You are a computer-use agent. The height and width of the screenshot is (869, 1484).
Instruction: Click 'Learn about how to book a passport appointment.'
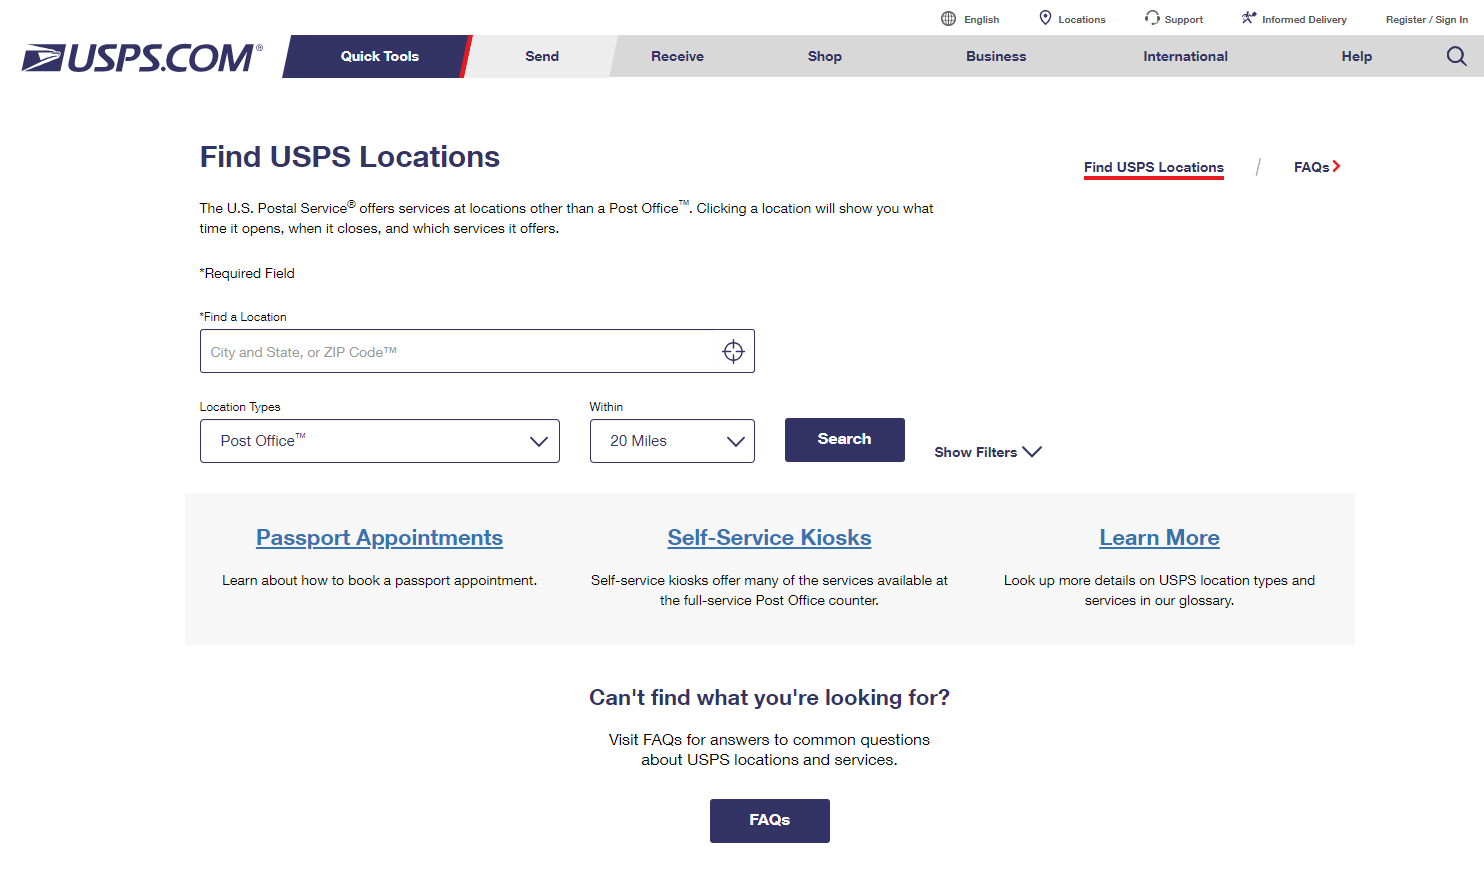[x=379, y=580]
